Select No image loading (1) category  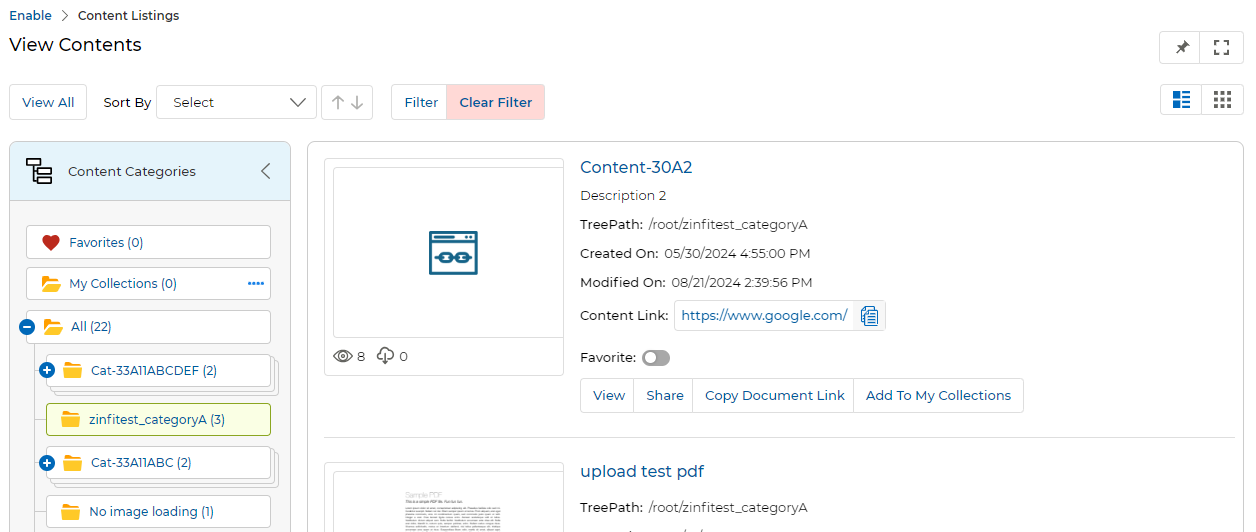point(158,511)
